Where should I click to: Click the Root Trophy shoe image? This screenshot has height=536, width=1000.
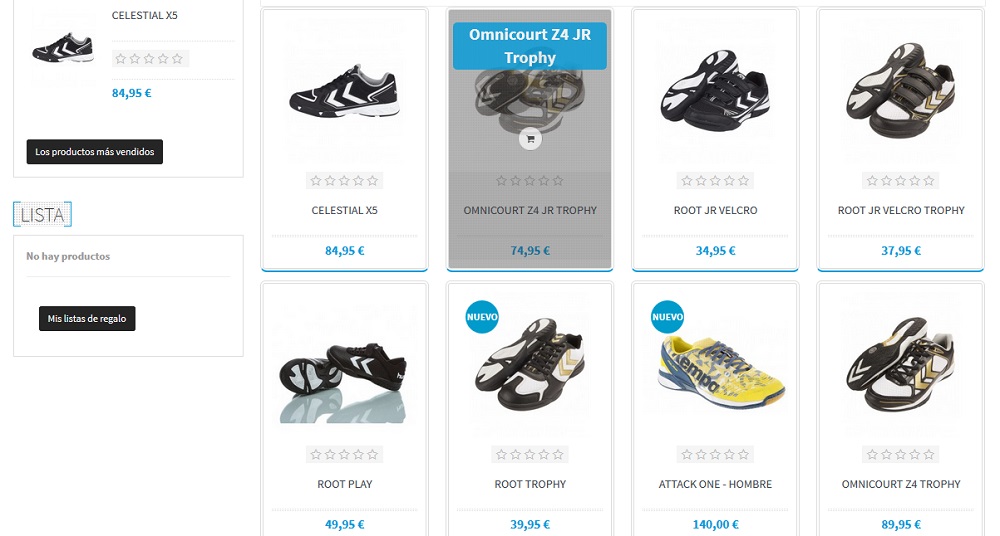530,364
